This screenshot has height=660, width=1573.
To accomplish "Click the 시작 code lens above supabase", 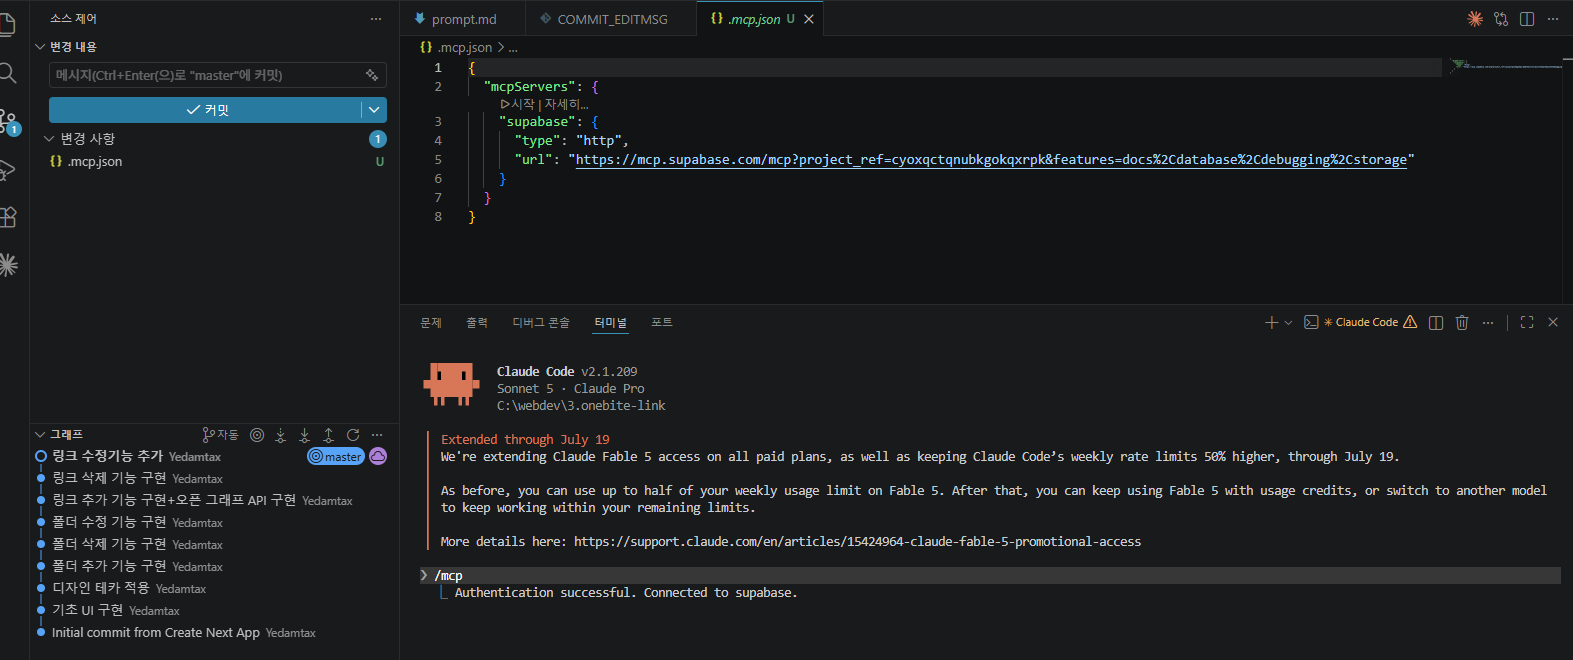I will click(517, 104).
